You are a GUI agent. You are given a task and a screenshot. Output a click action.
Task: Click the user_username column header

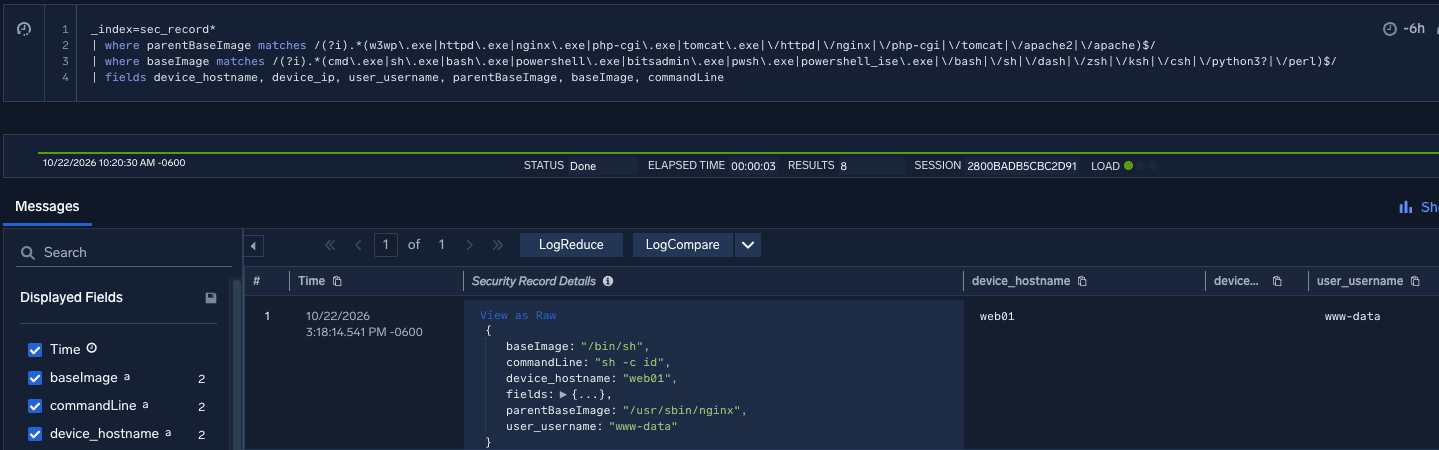click(x=1360, y=282)
